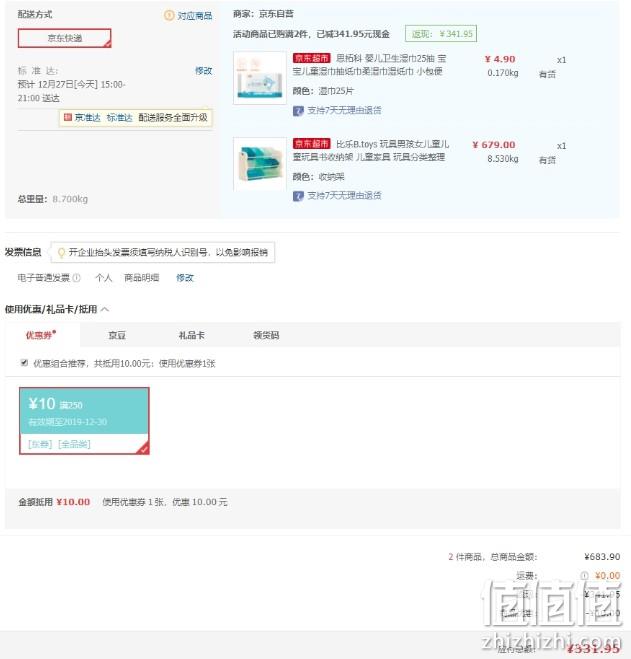Toggle 优惠组合推荐 checkbox
Image resolution: width=631 pixels, height=659 pixels.
24,363
